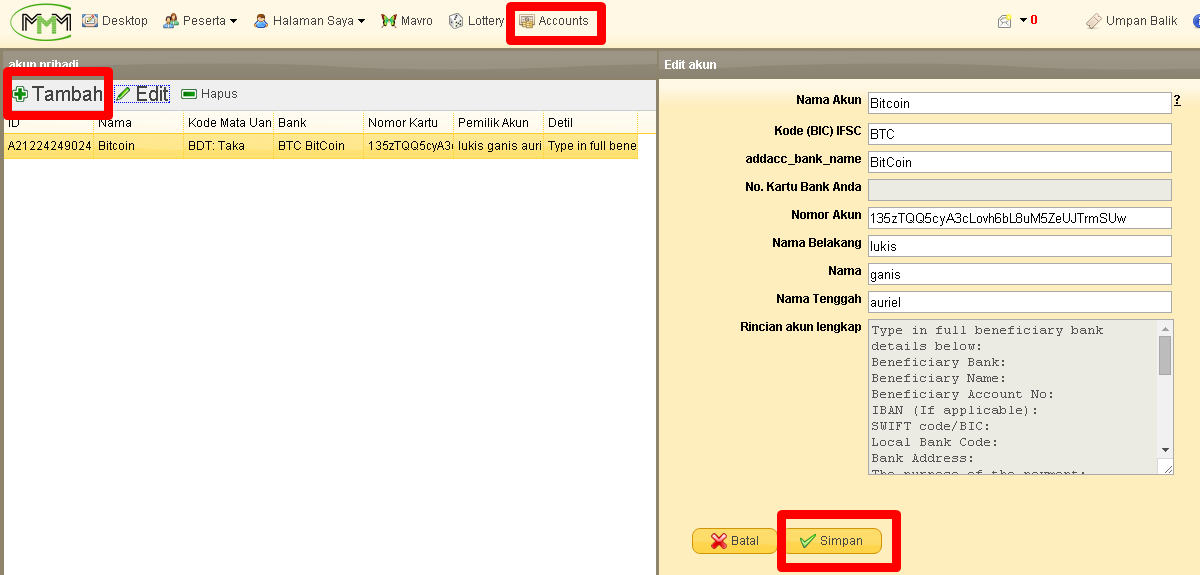Click the Umpan Balik eraser icon
The image size is (1200, 575).
(1093, 21)
